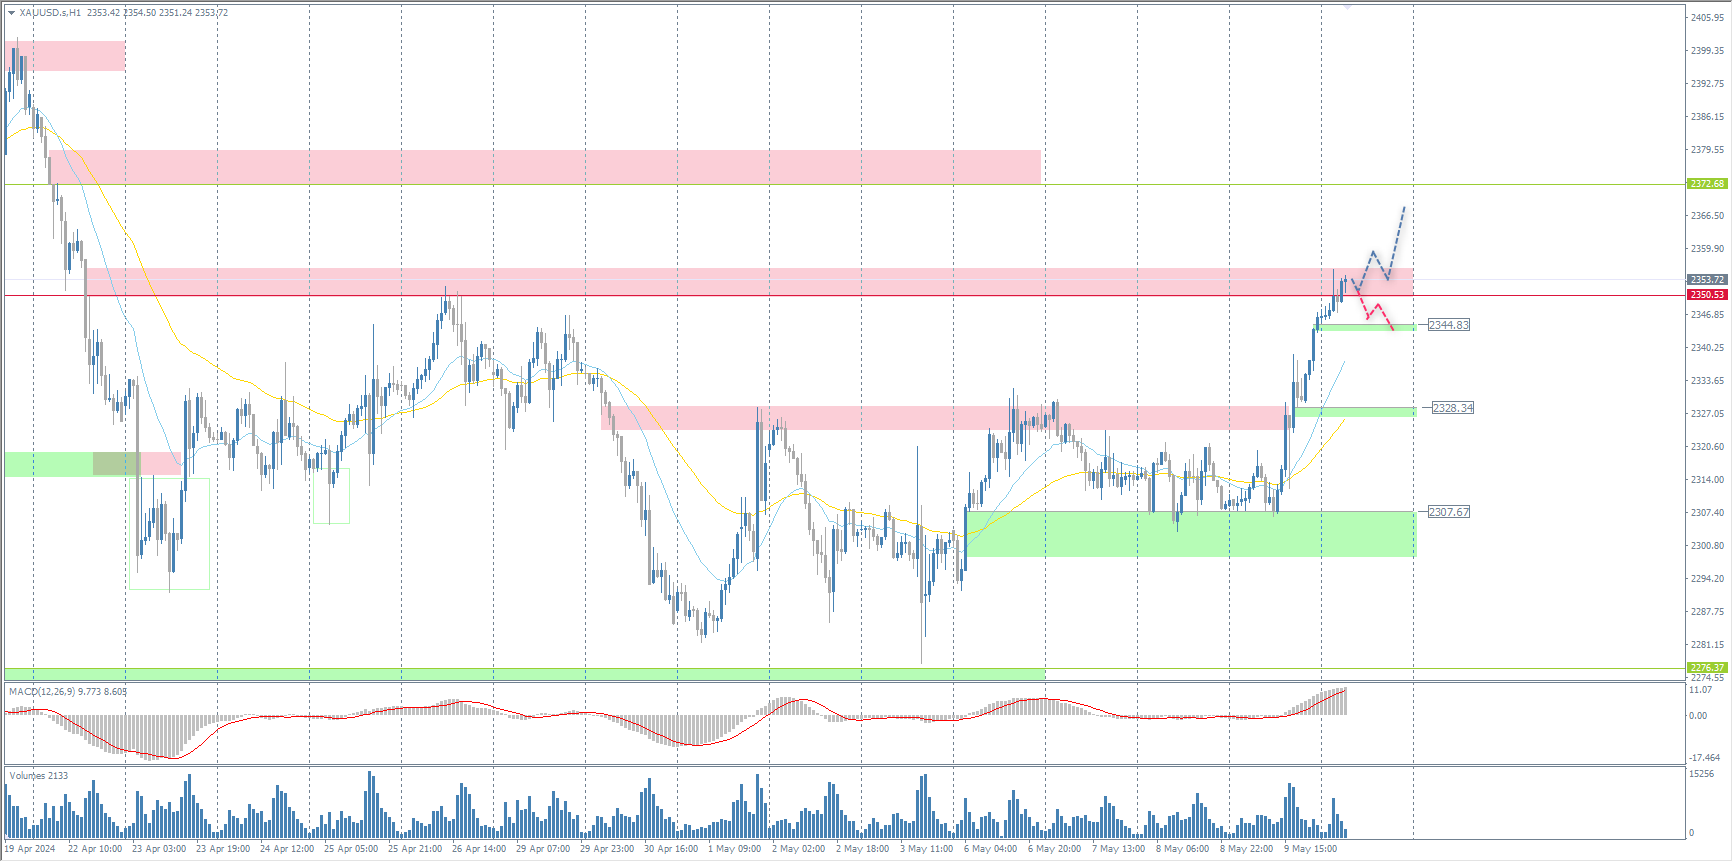1733x862 pixels.
Task: Click the 23 Apr 19:00 time label
Action: (x=223, y=849)
